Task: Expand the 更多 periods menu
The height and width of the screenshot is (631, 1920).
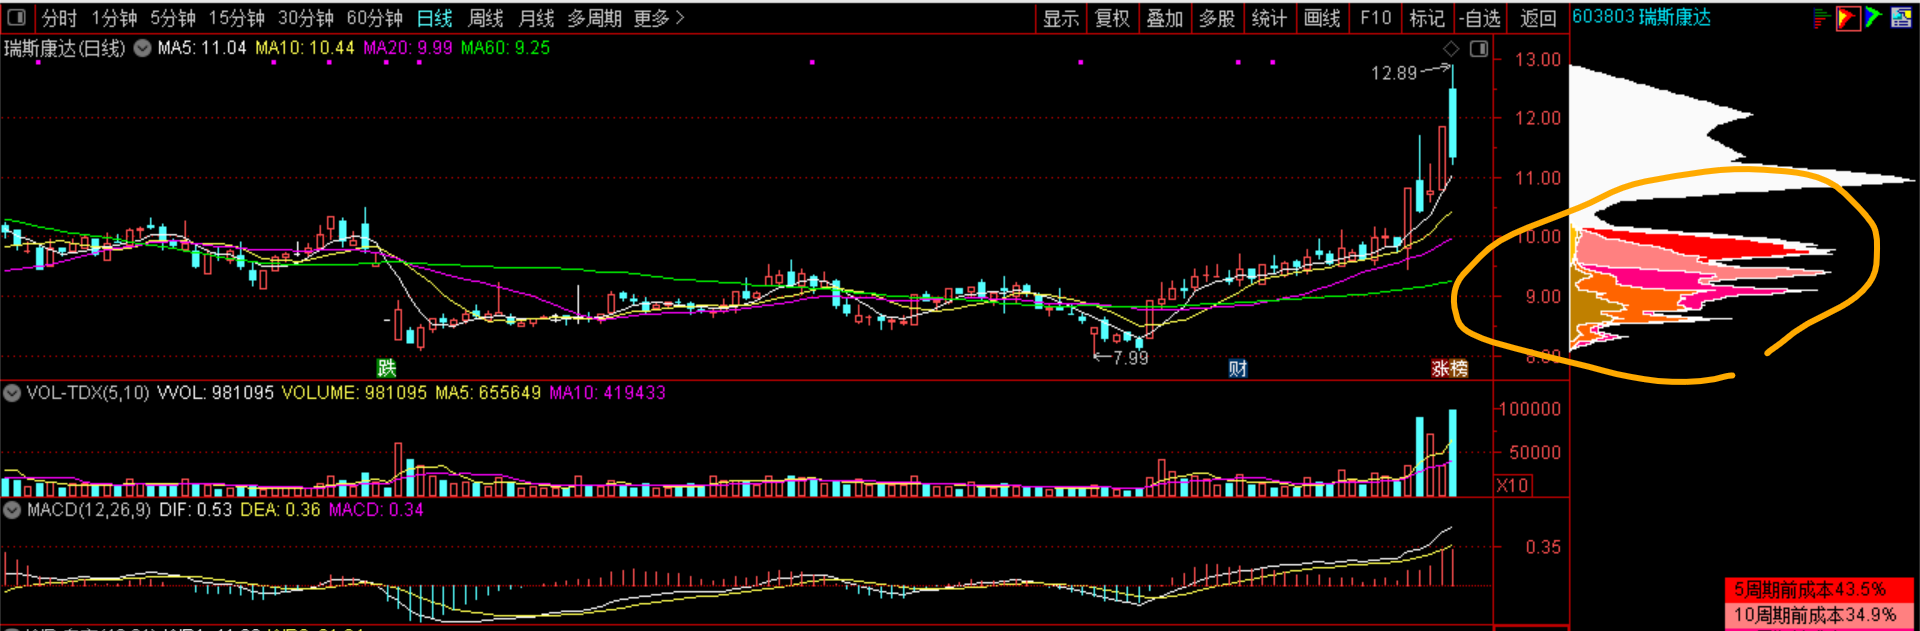Action: pos(659,18)
